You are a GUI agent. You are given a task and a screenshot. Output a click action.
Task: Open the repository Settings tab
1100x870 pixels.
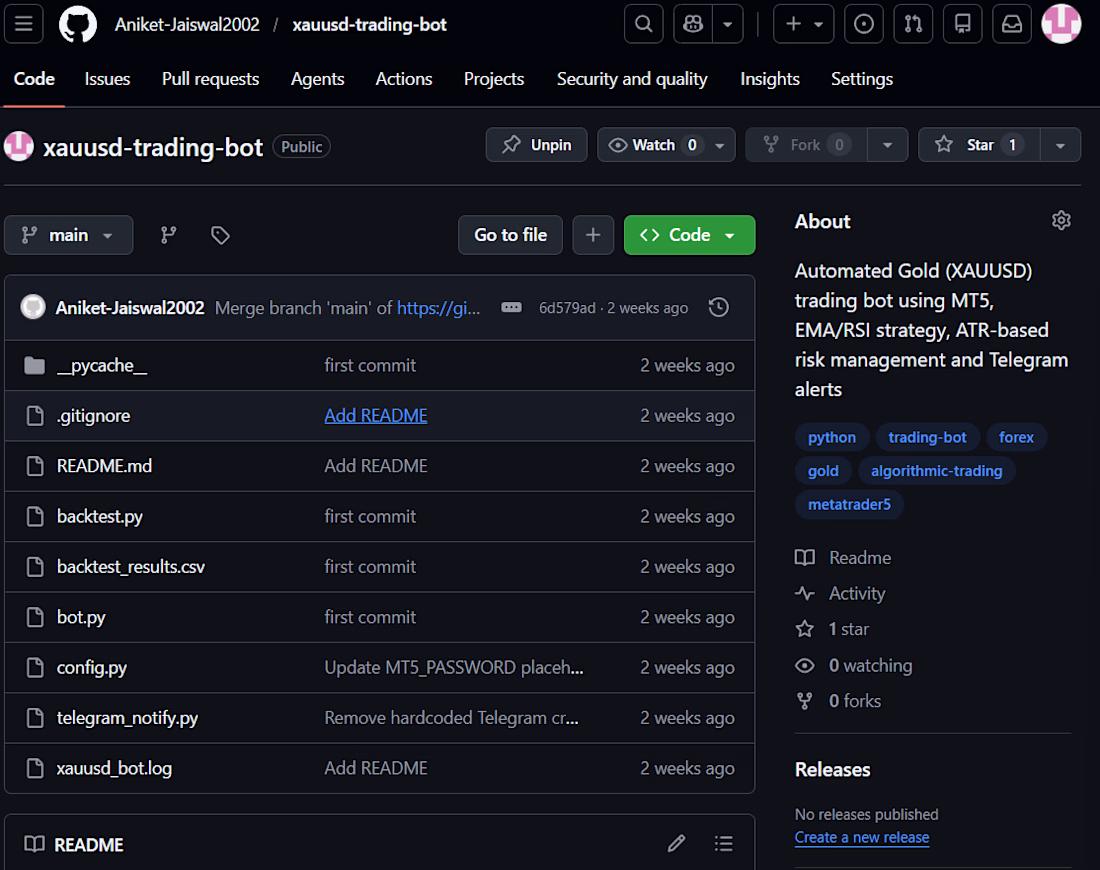(x=861, y=79)
